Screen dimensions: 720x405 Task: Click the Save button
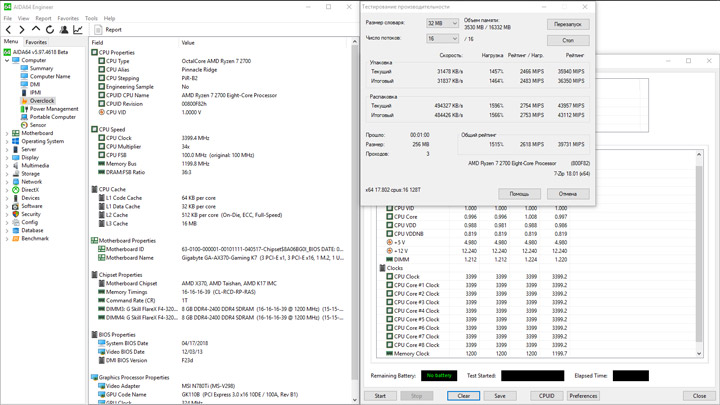click(x=500, y=396)
